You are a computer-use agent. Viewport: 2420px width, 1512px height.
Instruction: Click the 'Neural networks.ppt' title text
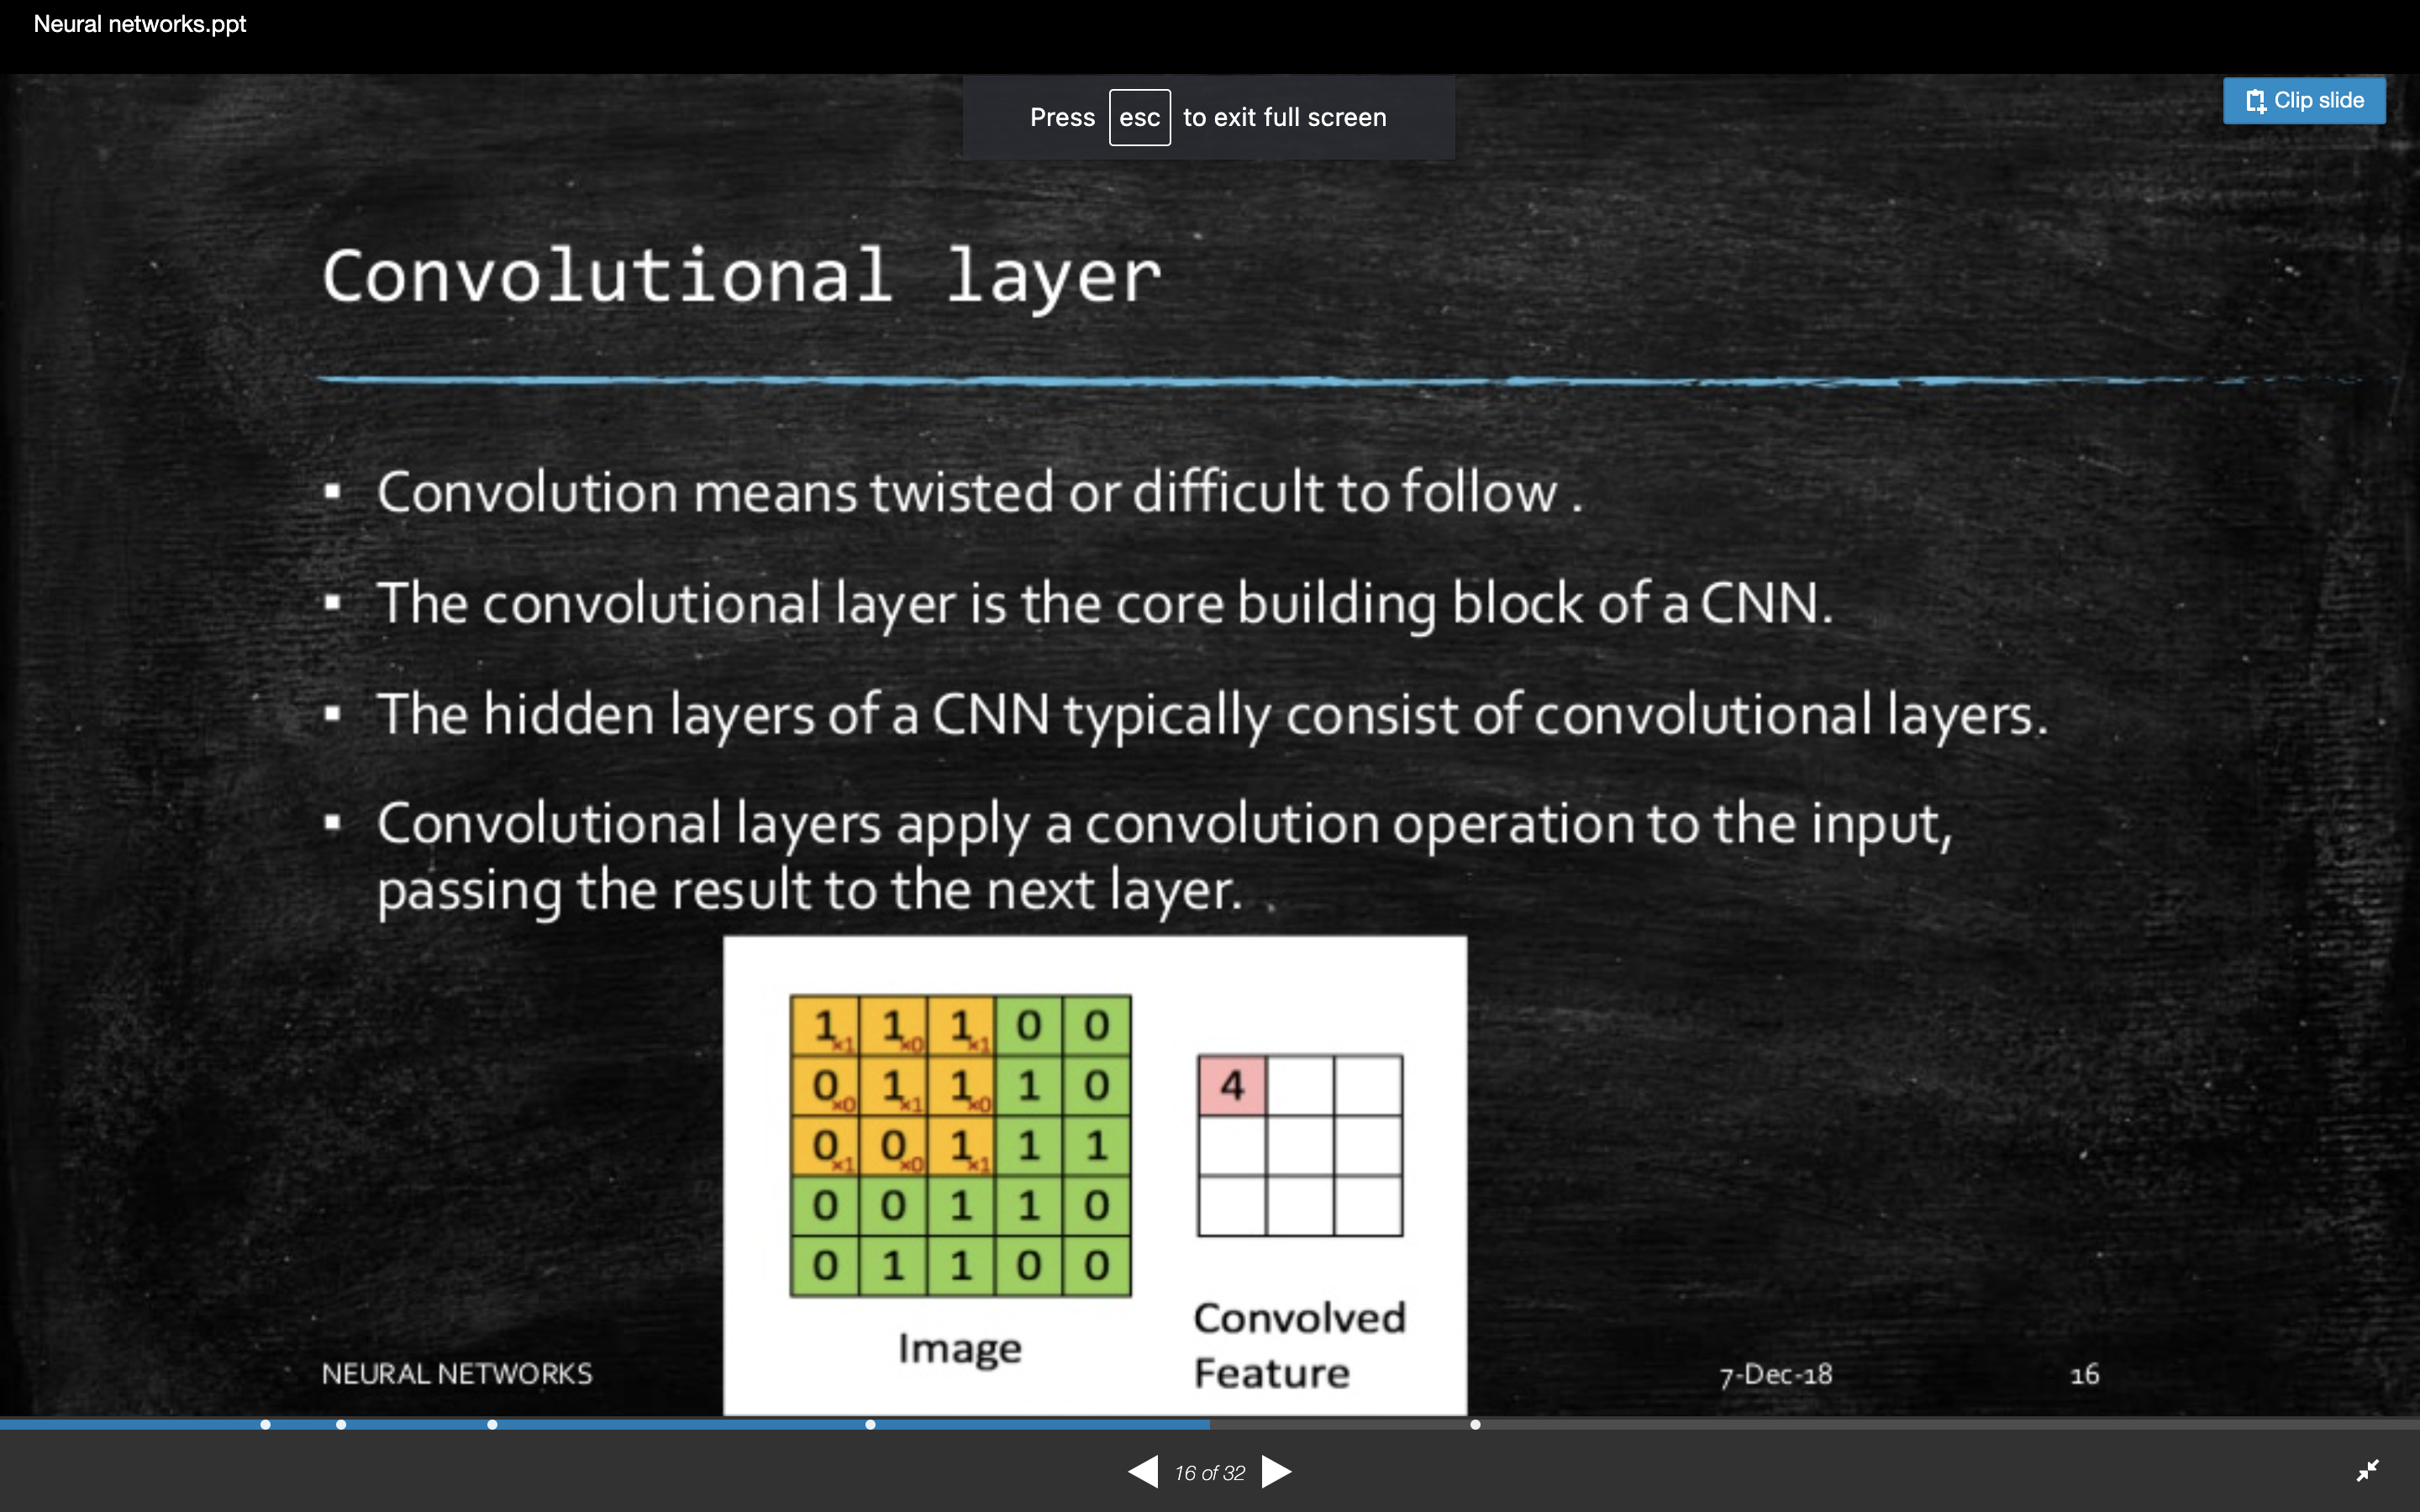[140, 24]
